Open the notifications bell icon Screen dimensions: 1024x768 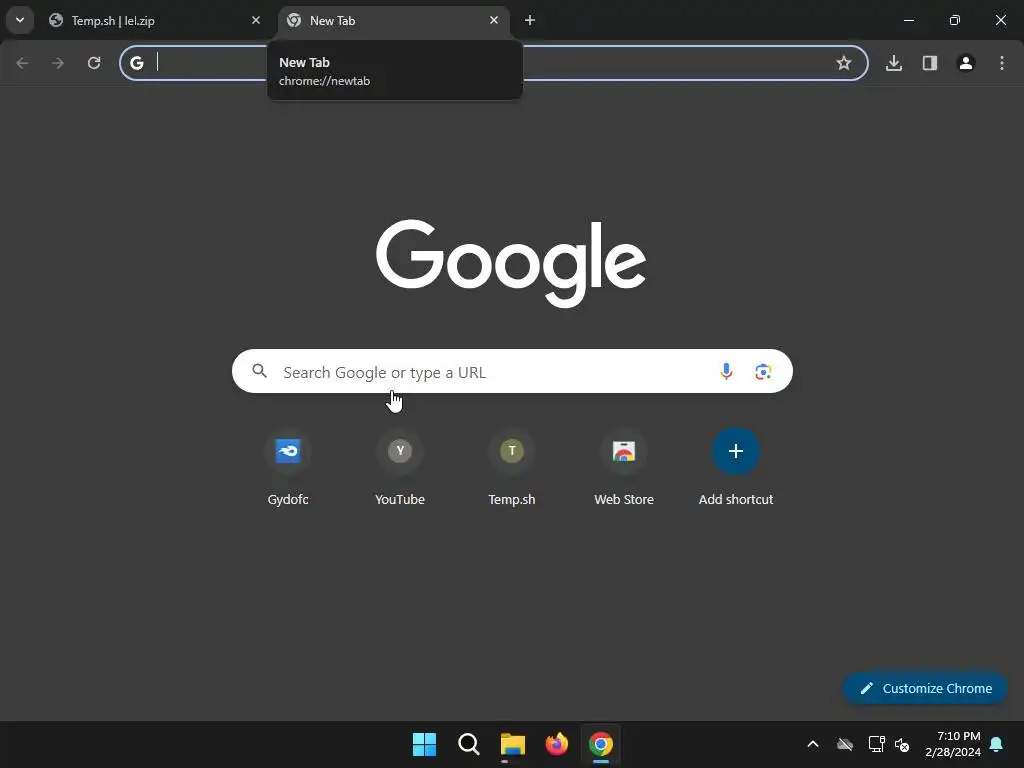pos(997,744)
